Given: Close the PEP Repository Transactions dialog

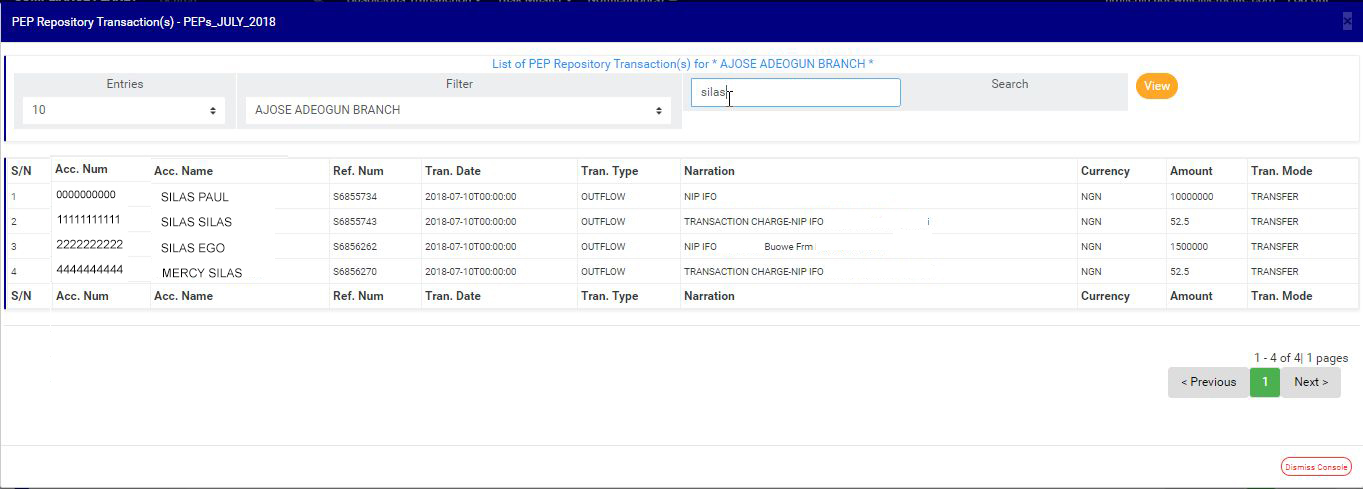Looking at the screenshot, I should tap(1347, 21).
